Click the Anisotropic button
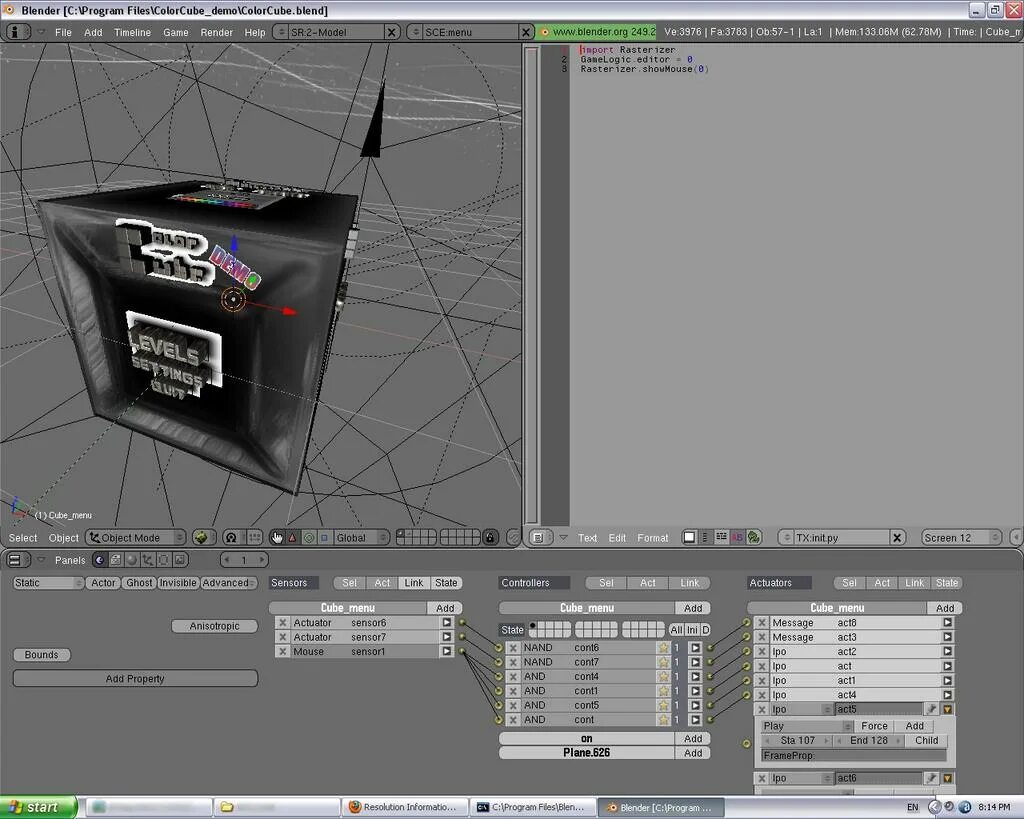The width and height of the screenshot is (1024, 819). (x=214, y=626)
